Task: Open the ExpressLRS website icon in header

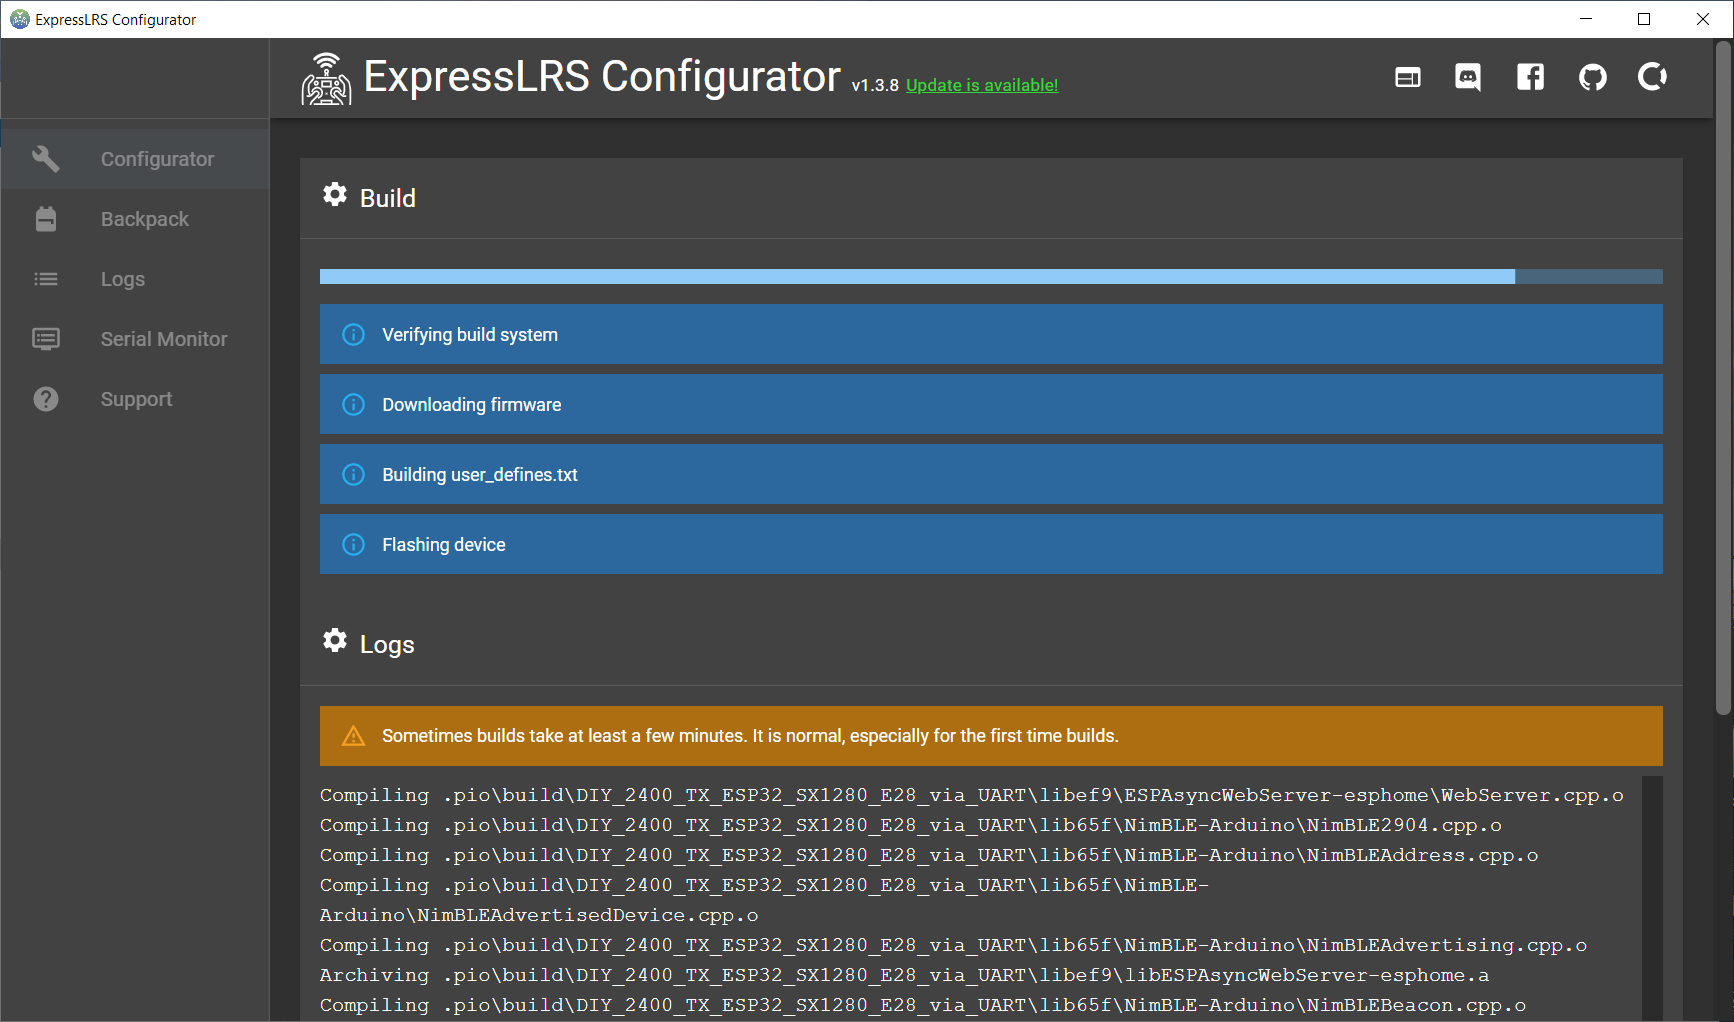Action: pyautogui.click(x=1407, y=77)
